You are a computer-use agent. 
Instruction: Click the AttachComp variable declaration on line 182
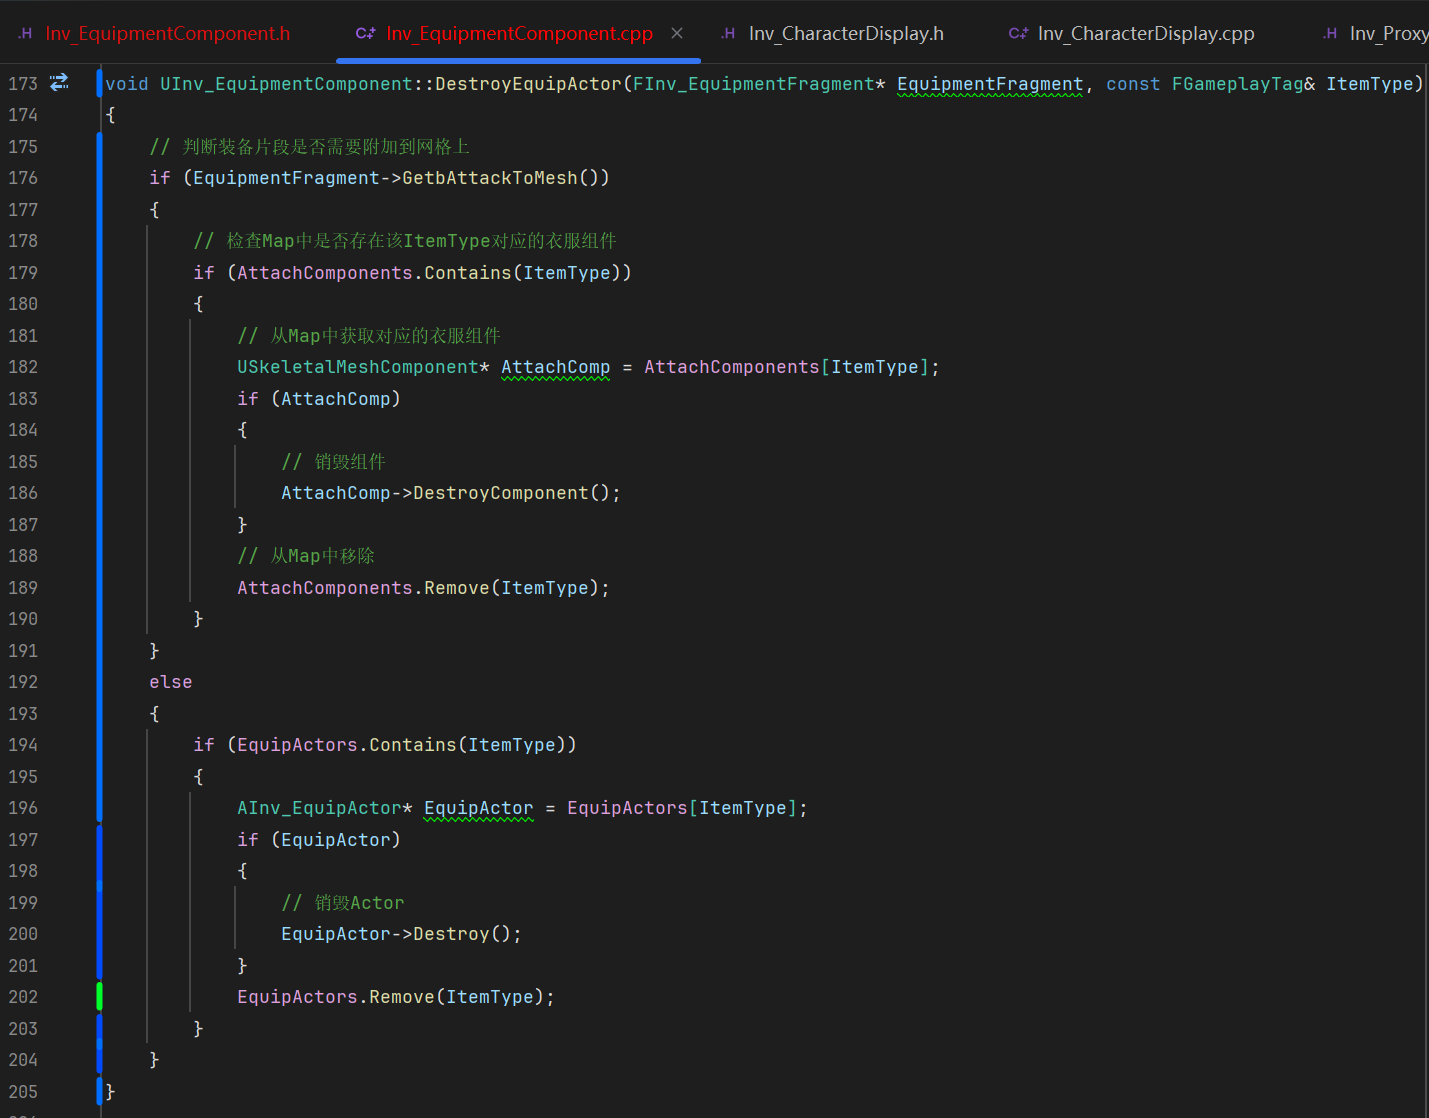click(x=555, y=367)
